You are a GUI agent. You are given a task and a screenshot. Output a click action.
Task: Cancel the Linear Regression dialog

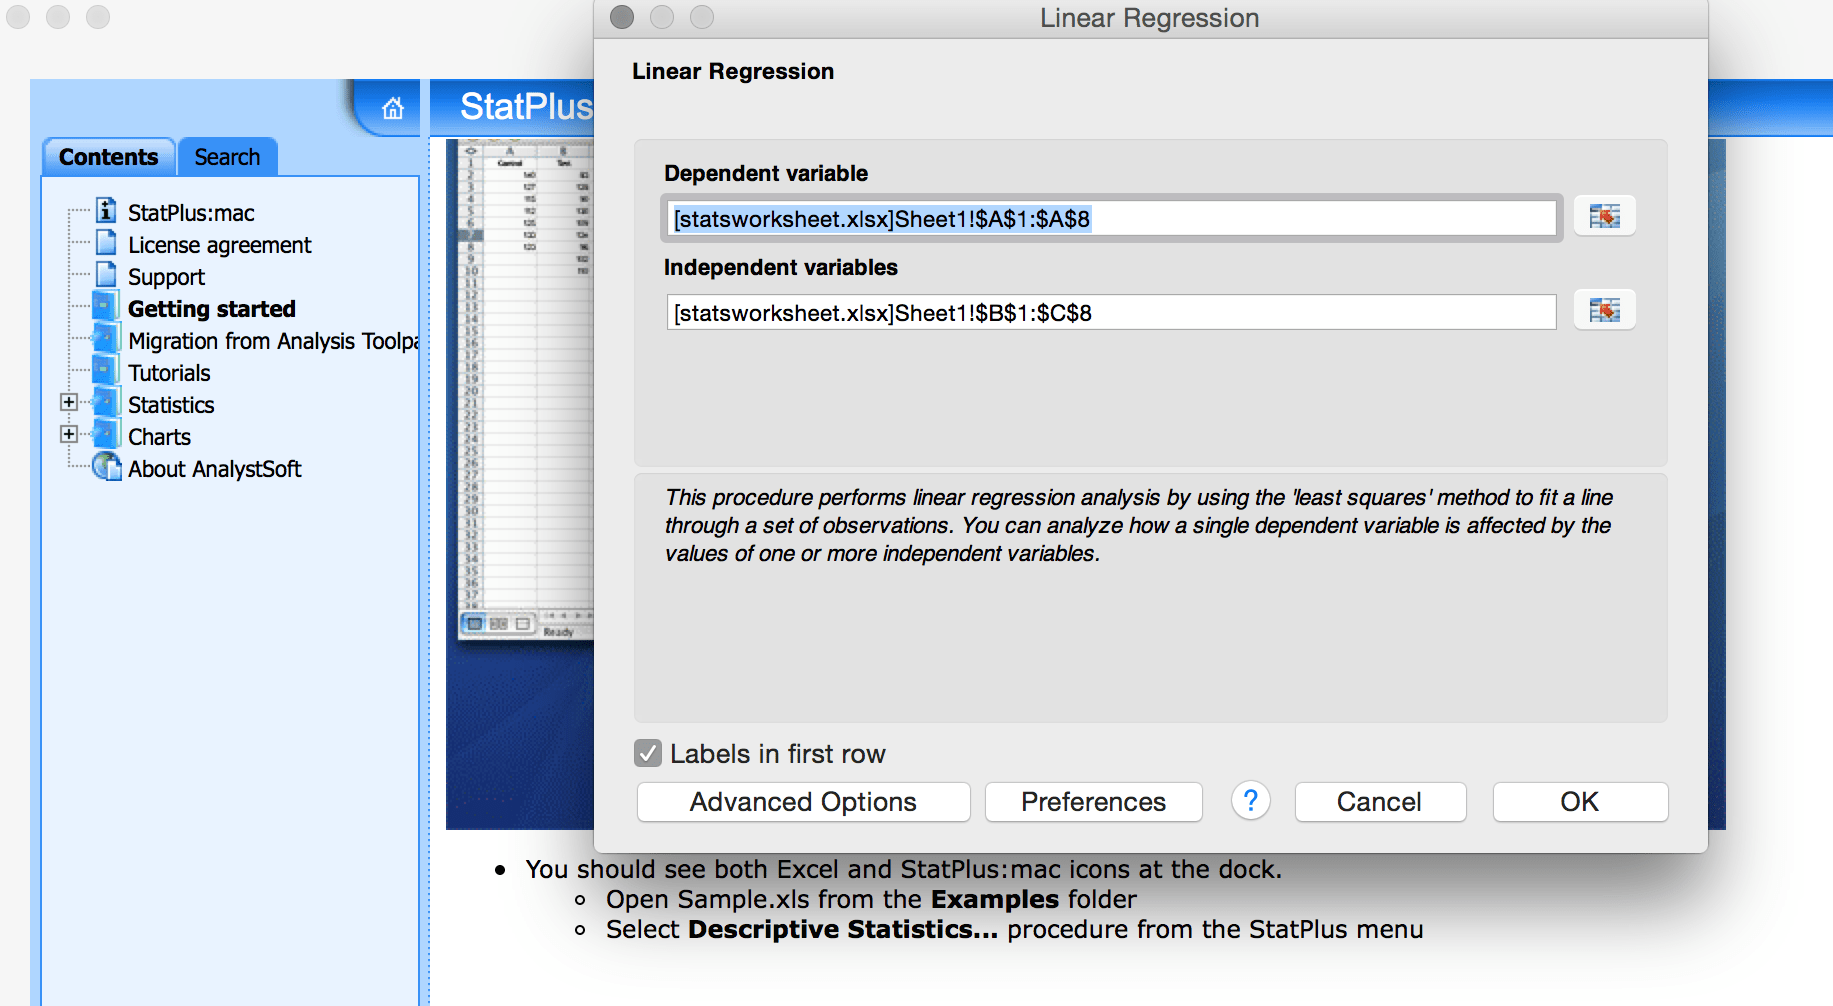coord(1380,802)
